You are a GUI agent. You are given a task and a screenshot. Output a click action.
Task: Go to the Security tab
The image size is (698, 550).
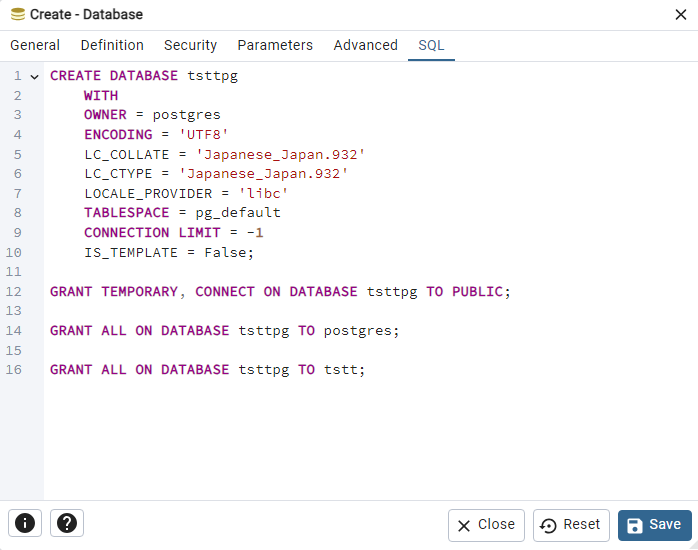coord(191,45)
